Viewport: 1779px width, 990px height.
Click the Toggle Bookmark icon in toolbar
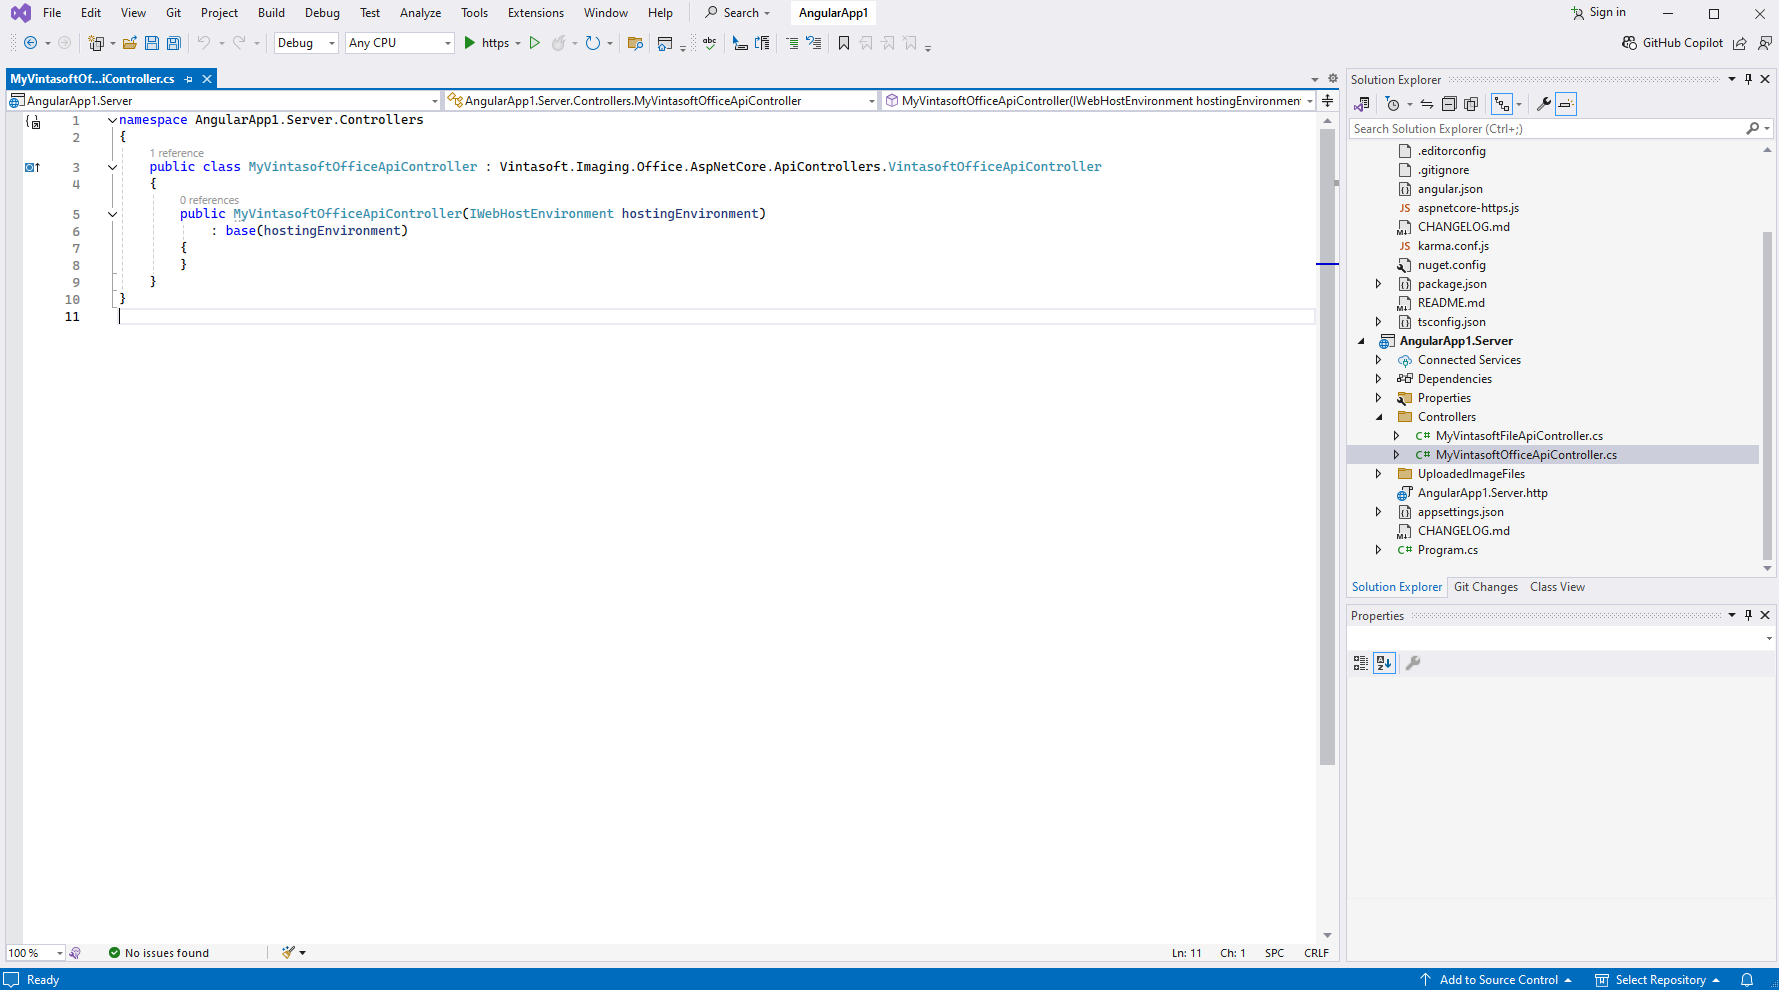tap(844, 43)
